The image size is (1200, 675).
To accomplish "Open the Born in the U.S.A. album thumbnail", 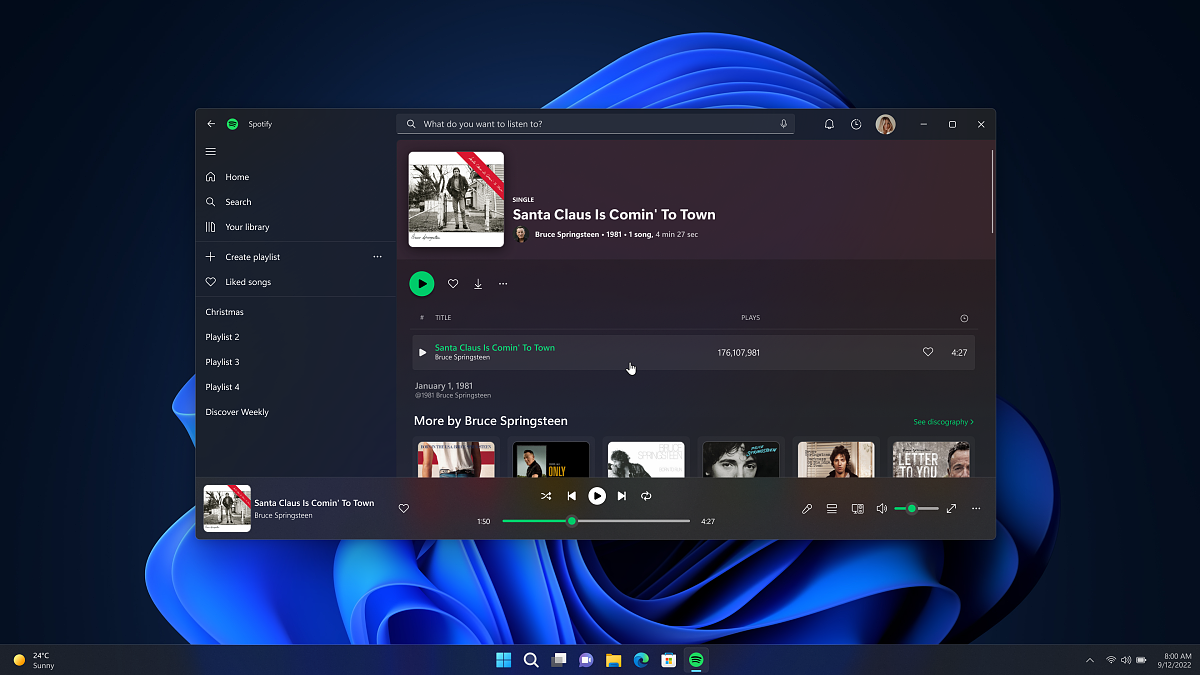I will click(x=456, y=459).
